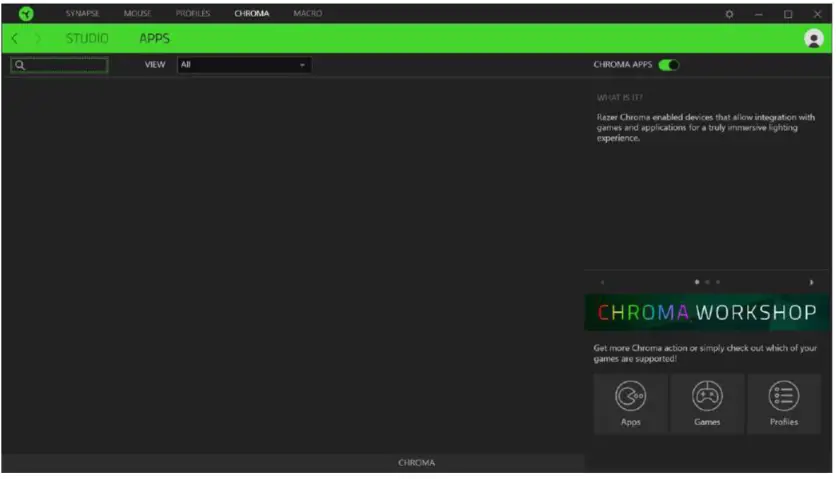
Task: Click the Chroma Workshop banner
Action: pos(707,312)
